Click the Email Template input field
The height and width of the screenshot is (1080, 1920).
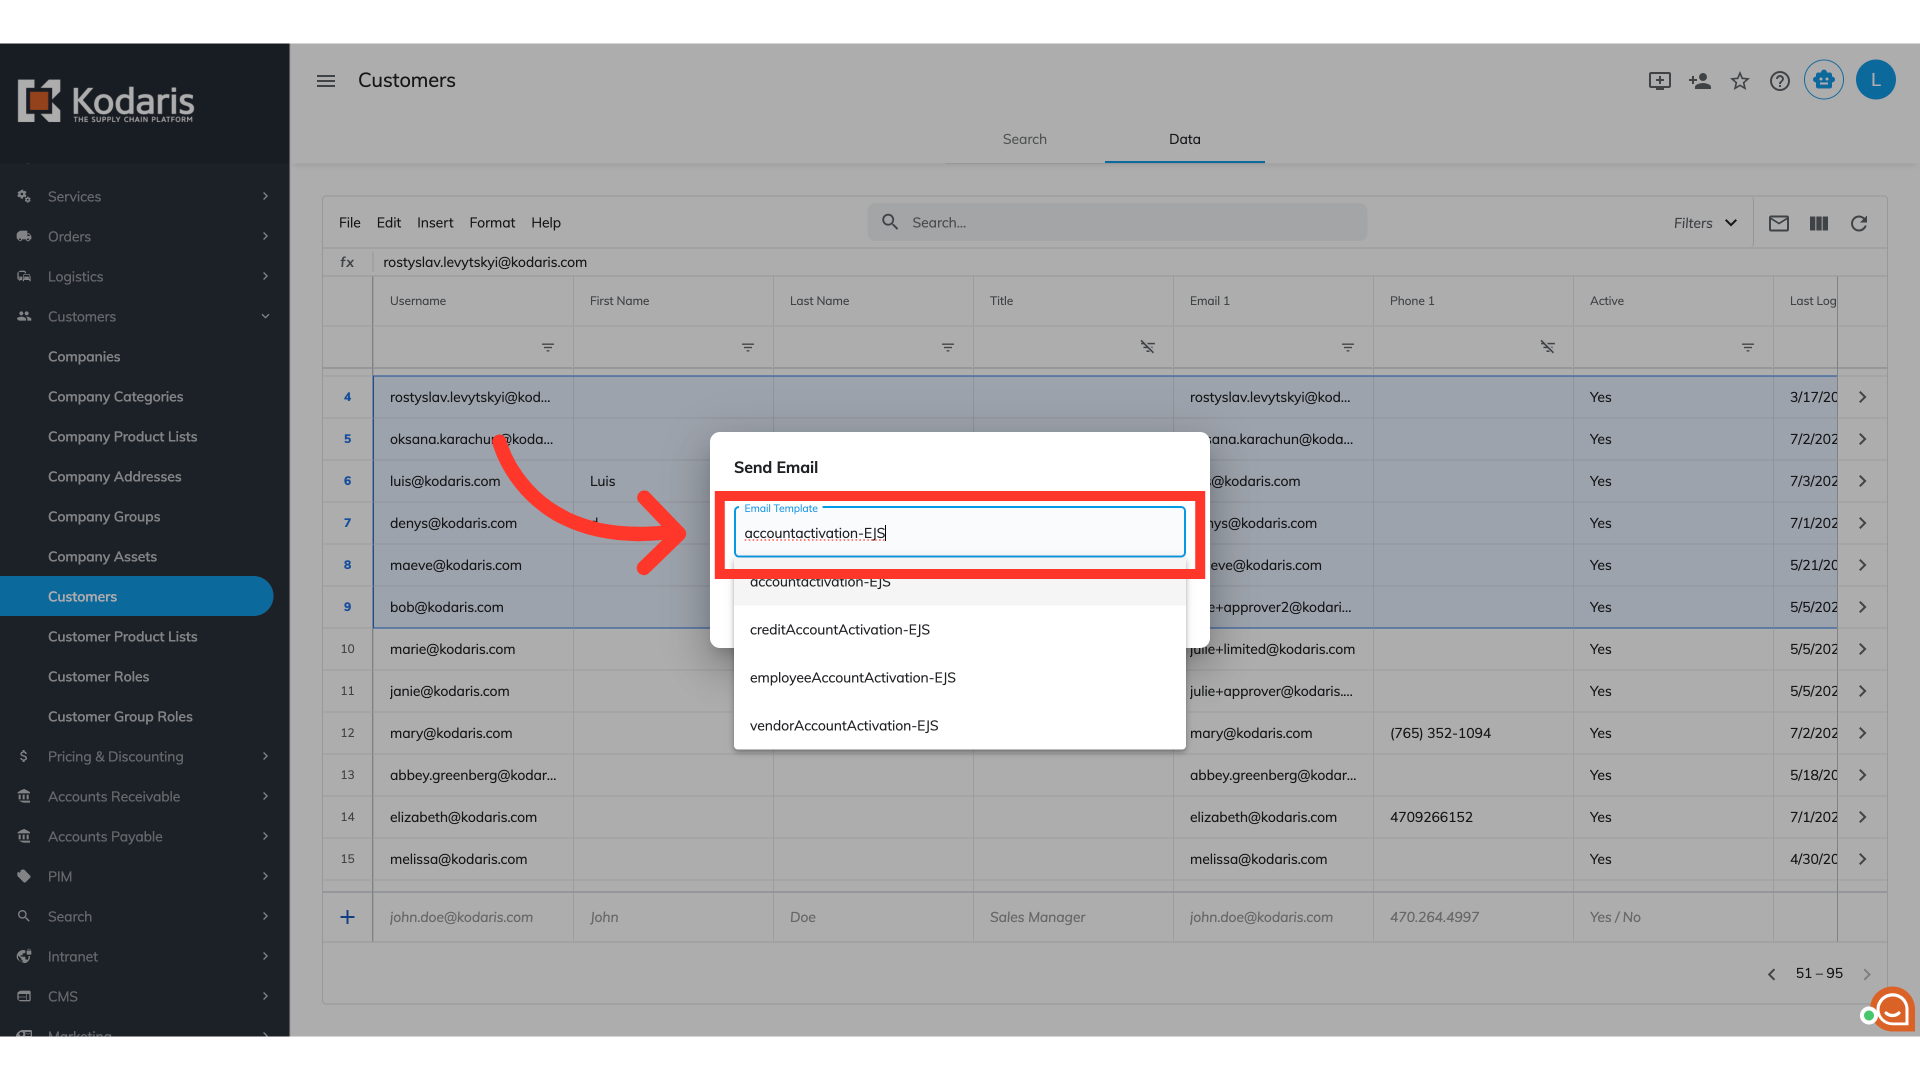point(958,533)
